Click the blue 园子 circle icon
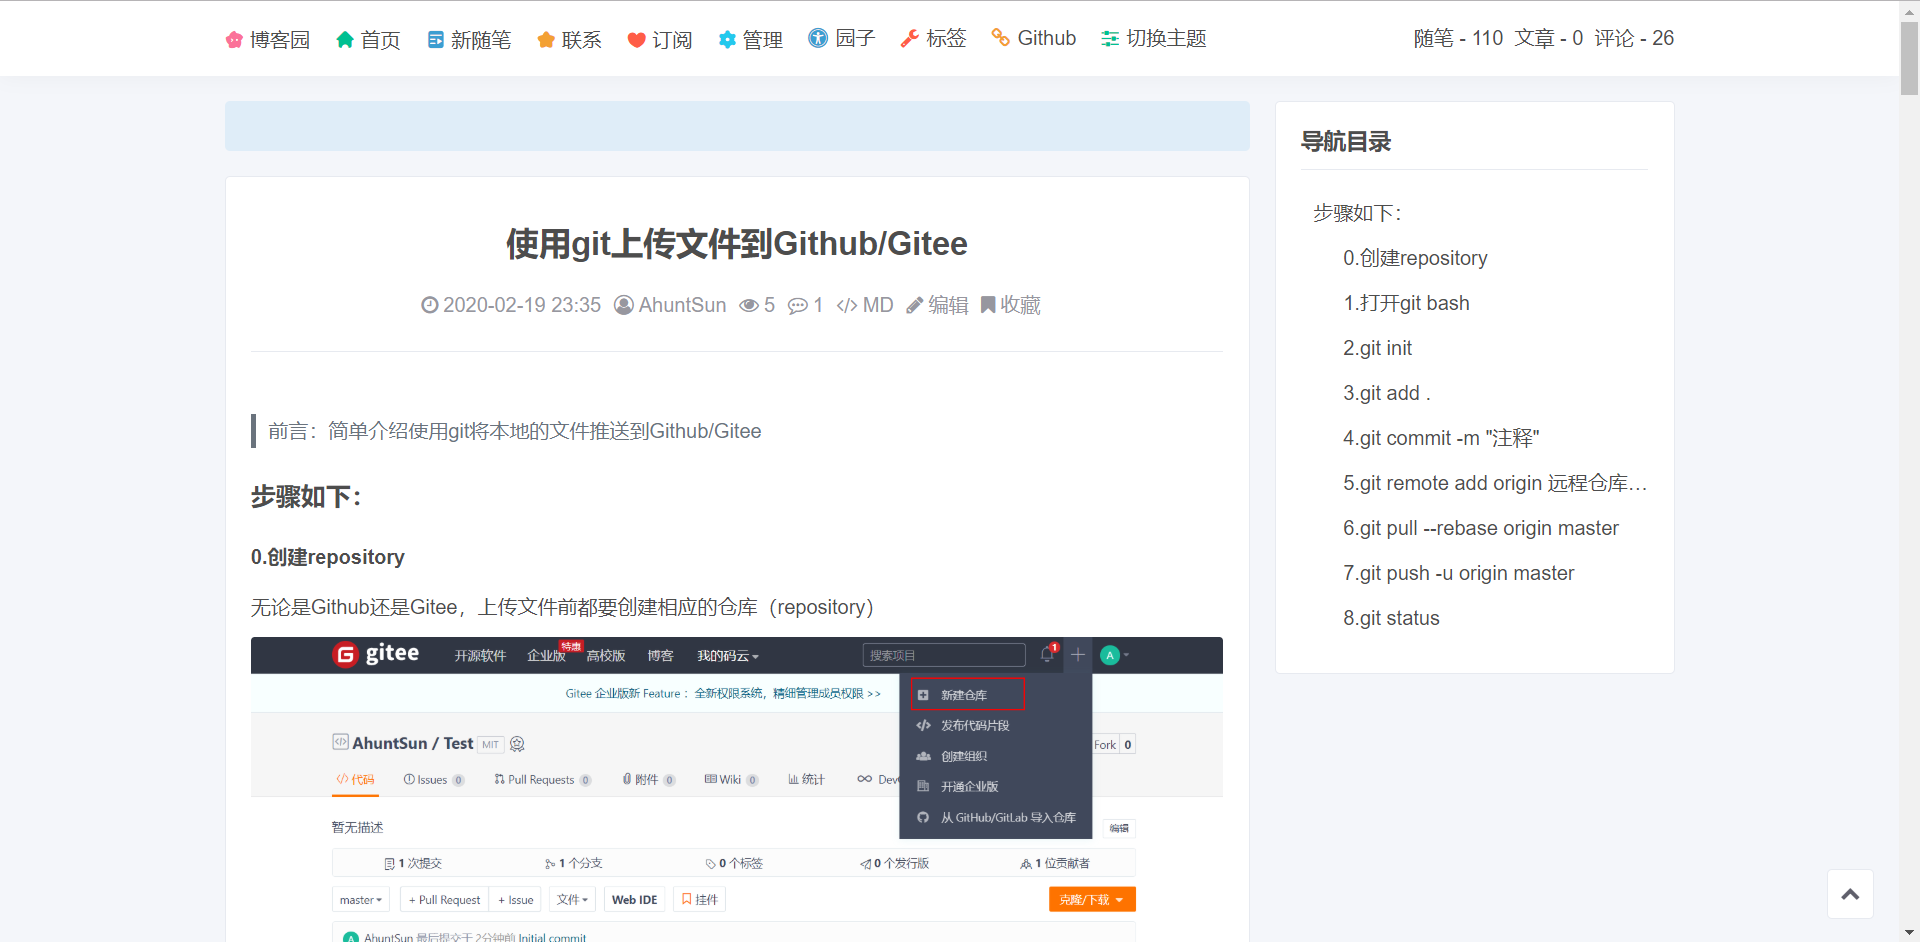The image size is (1920, 942). 818,38
